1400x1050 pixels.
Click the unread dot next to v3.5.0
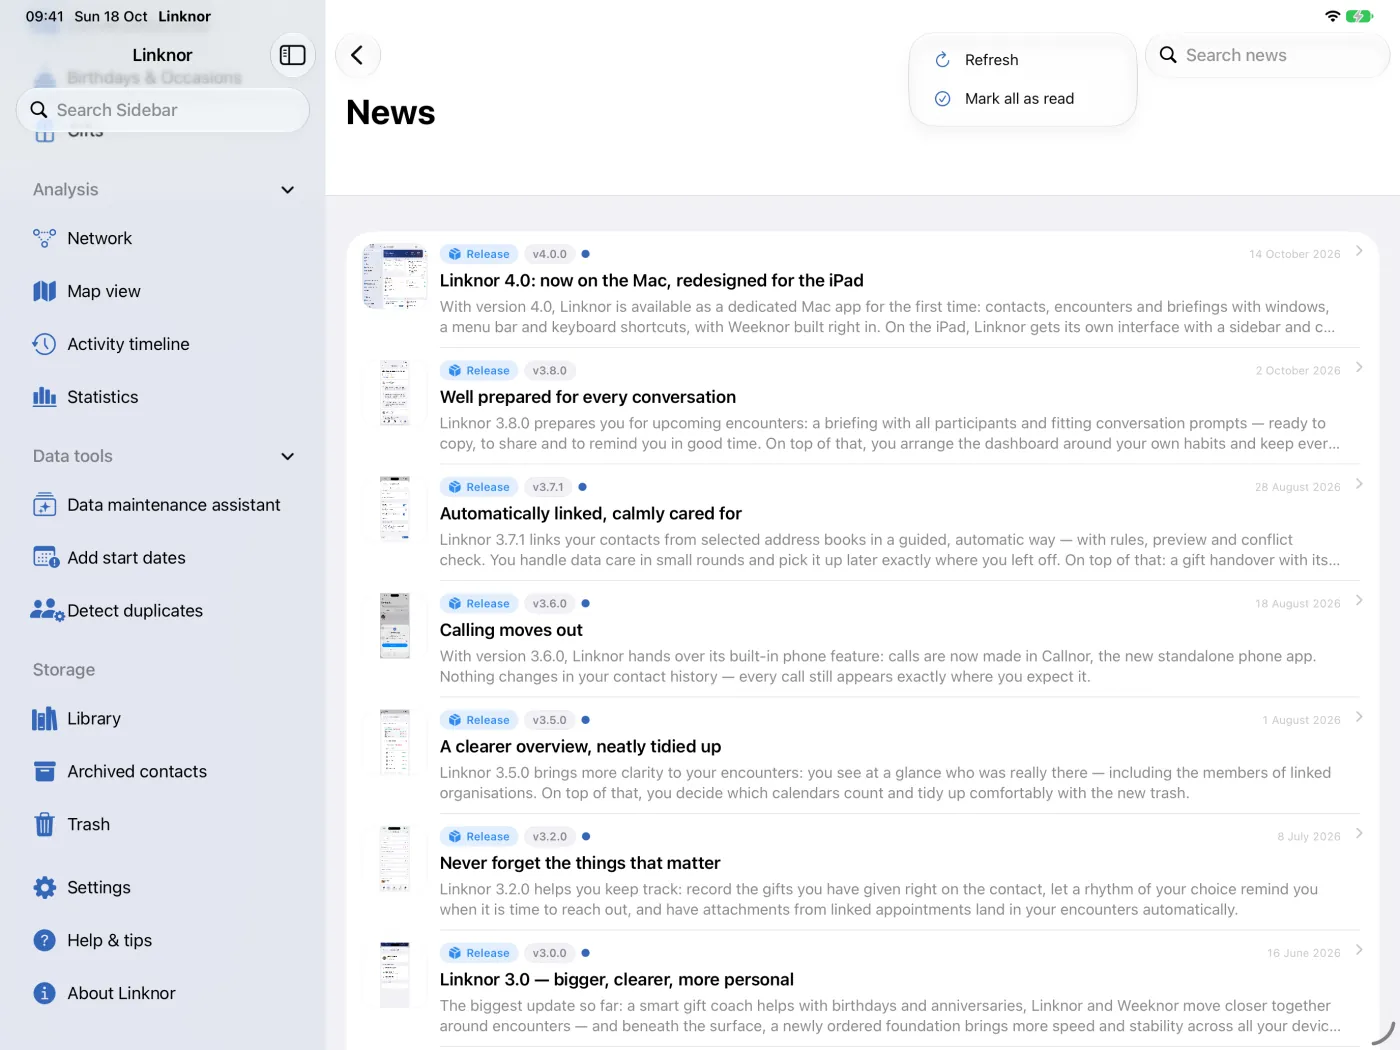pos(586,720)
